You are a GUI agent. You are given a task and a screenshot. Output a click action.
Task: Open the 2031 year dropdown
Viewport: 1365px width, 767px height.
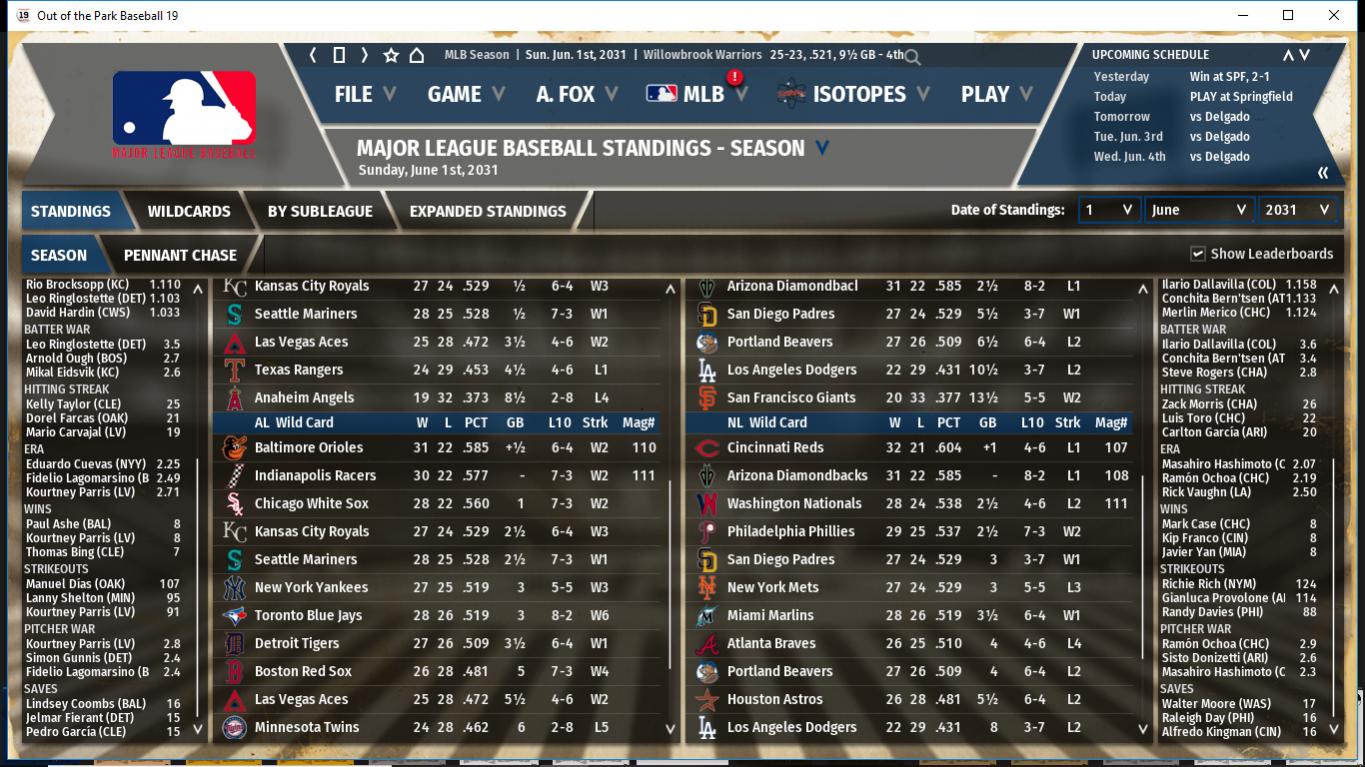[1297, 210]
